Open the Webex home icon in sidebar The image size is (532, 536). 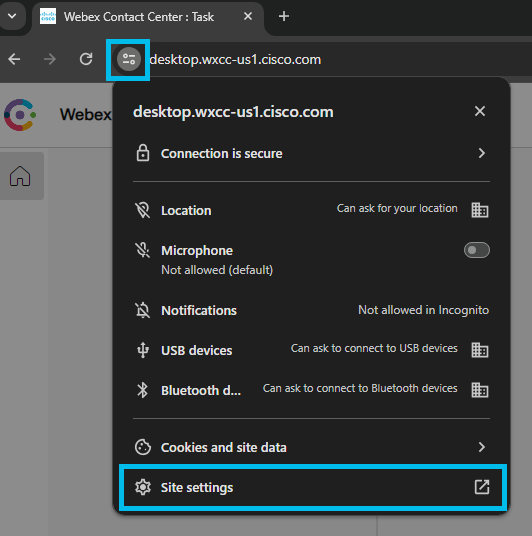tap(20, 176)
